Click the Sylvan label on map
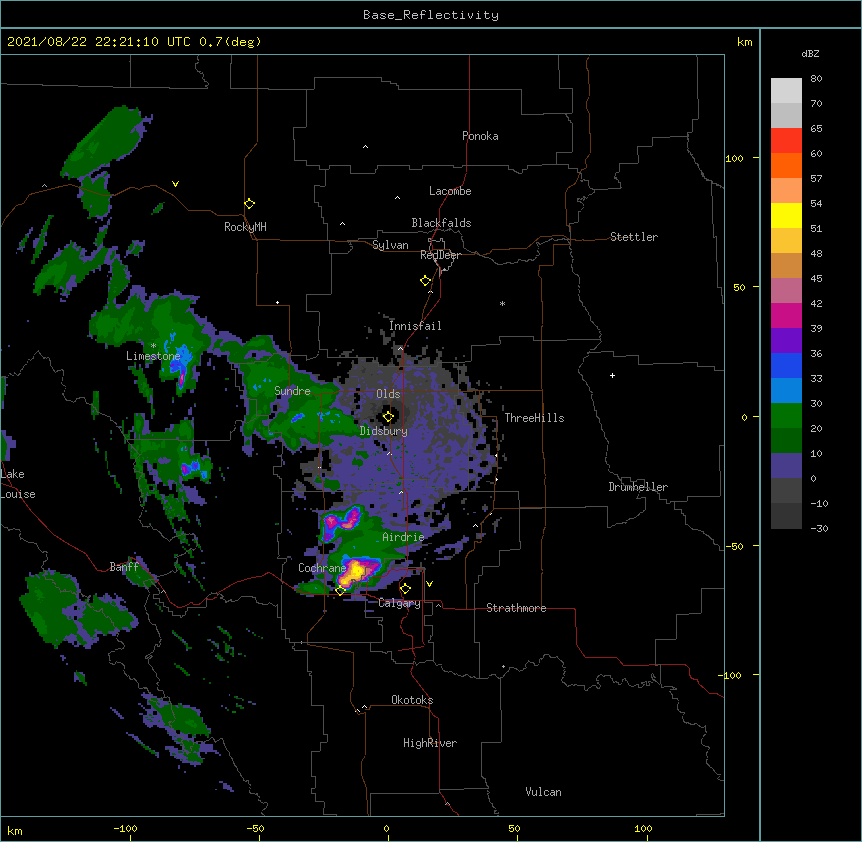This screenshot has height=842, width=862. [390, 245]
